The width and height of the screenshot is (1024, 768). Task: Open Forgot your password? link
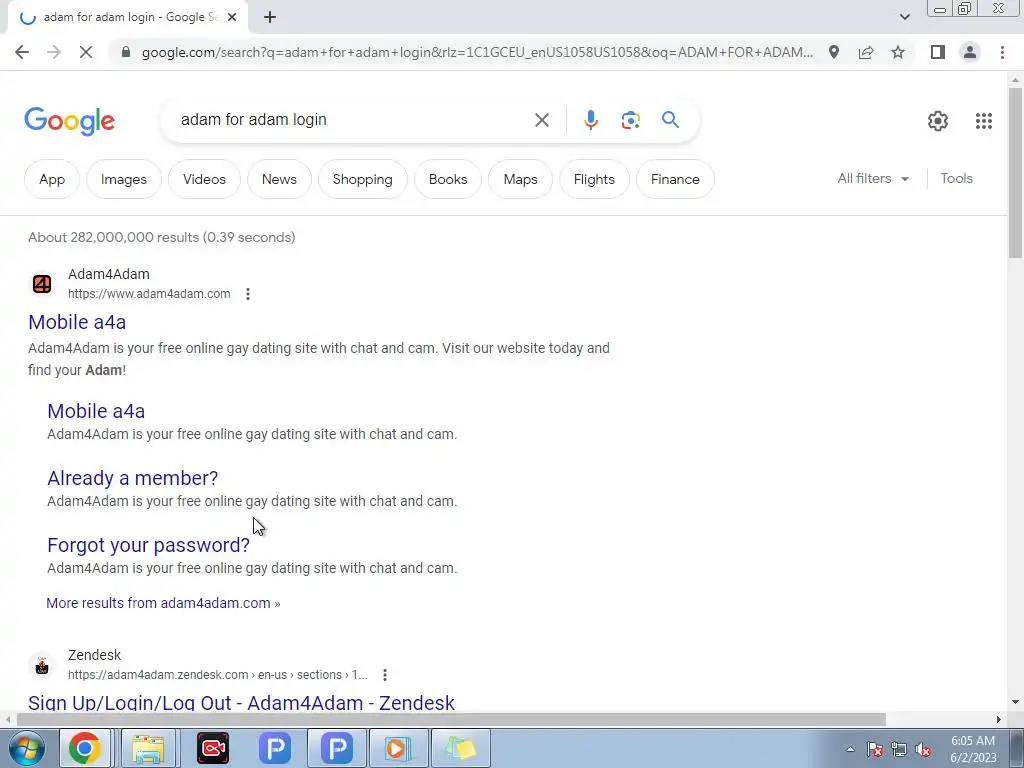click(148, 545)
